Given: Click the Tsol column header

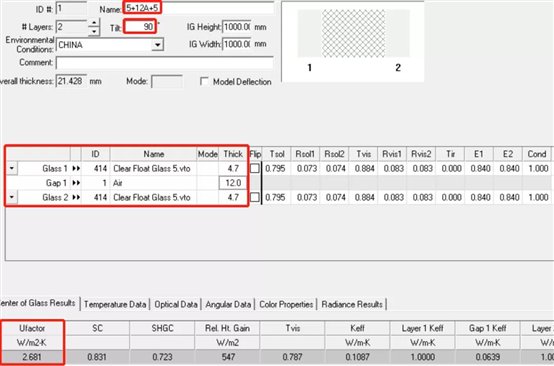Looking at the screenshot, I should tap(277, 154).
